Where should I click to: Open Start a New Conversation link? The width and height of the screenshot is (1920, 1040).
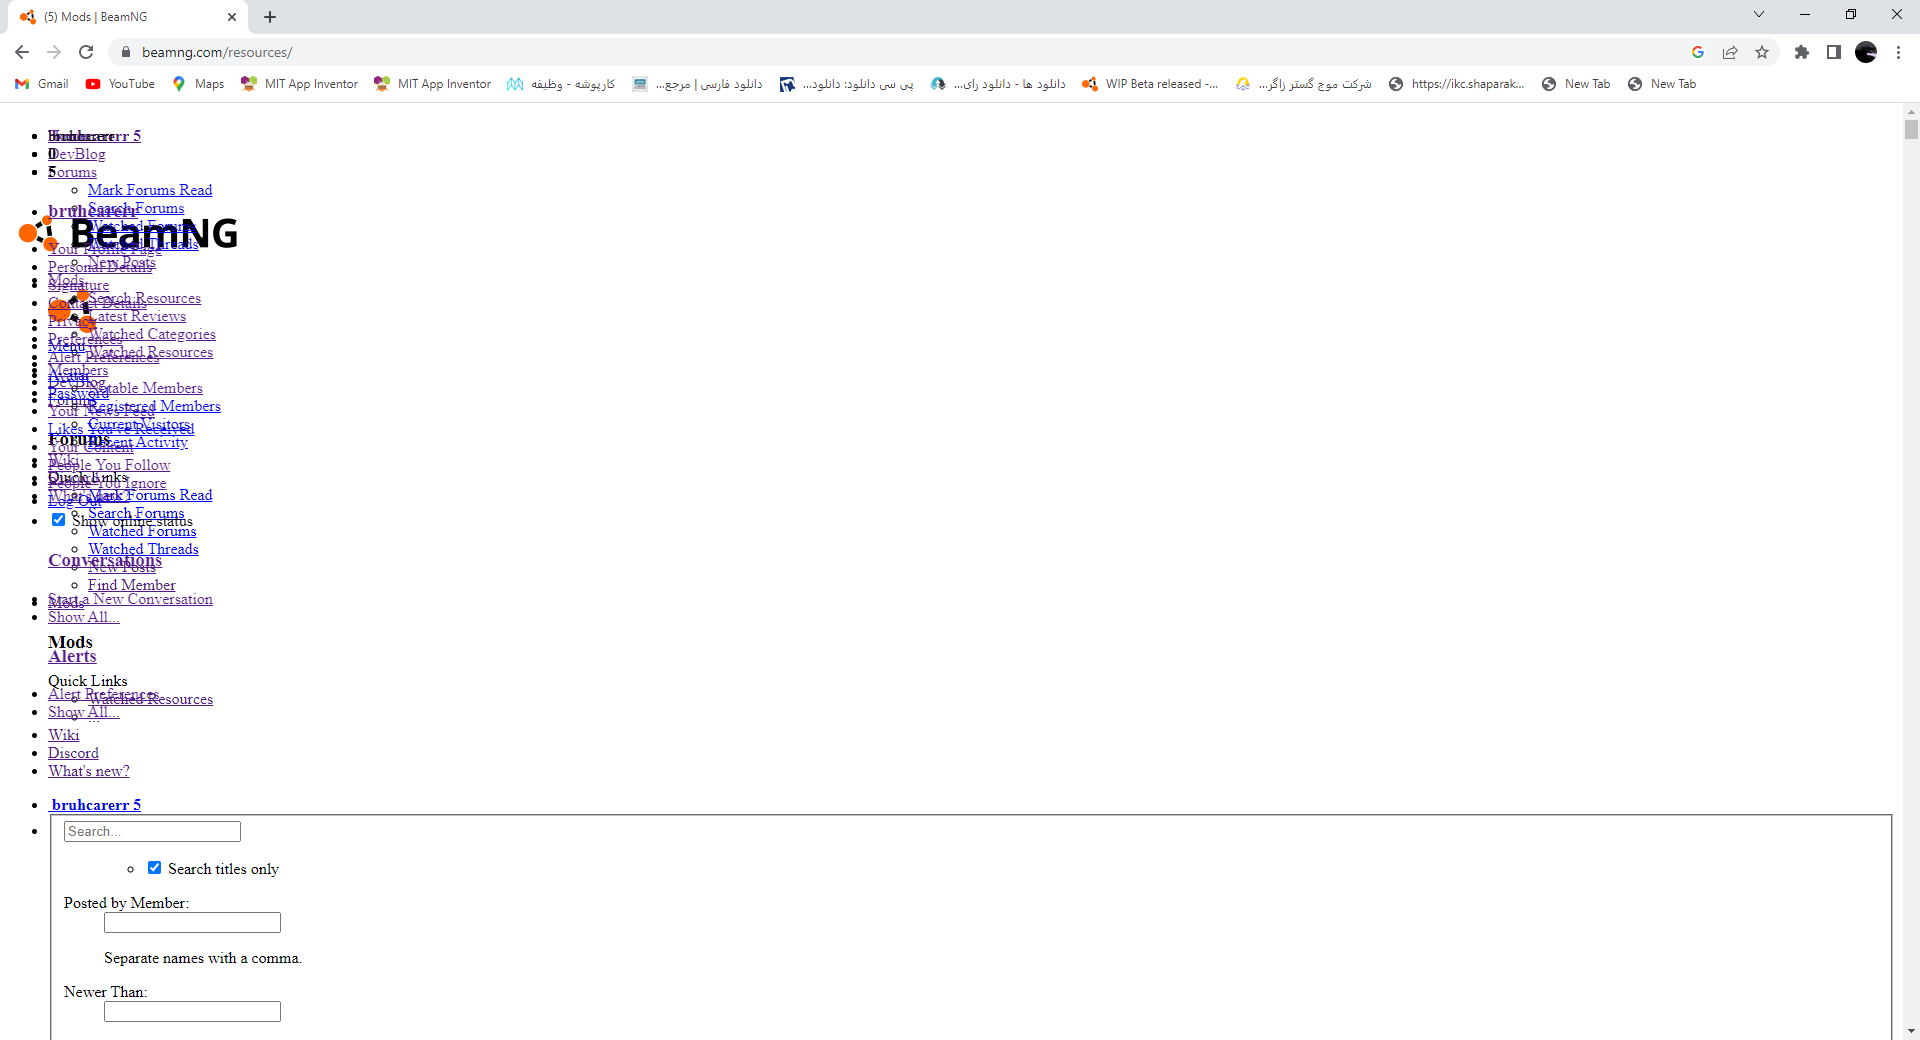click(x=130, y=599)
